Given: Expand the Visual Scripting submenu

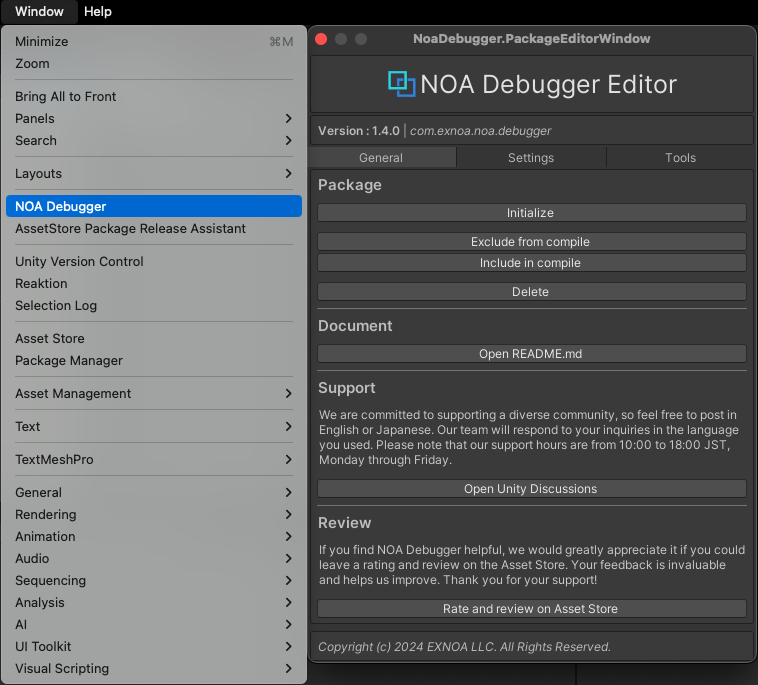Looking at the screenshot, I should (154, 668).
